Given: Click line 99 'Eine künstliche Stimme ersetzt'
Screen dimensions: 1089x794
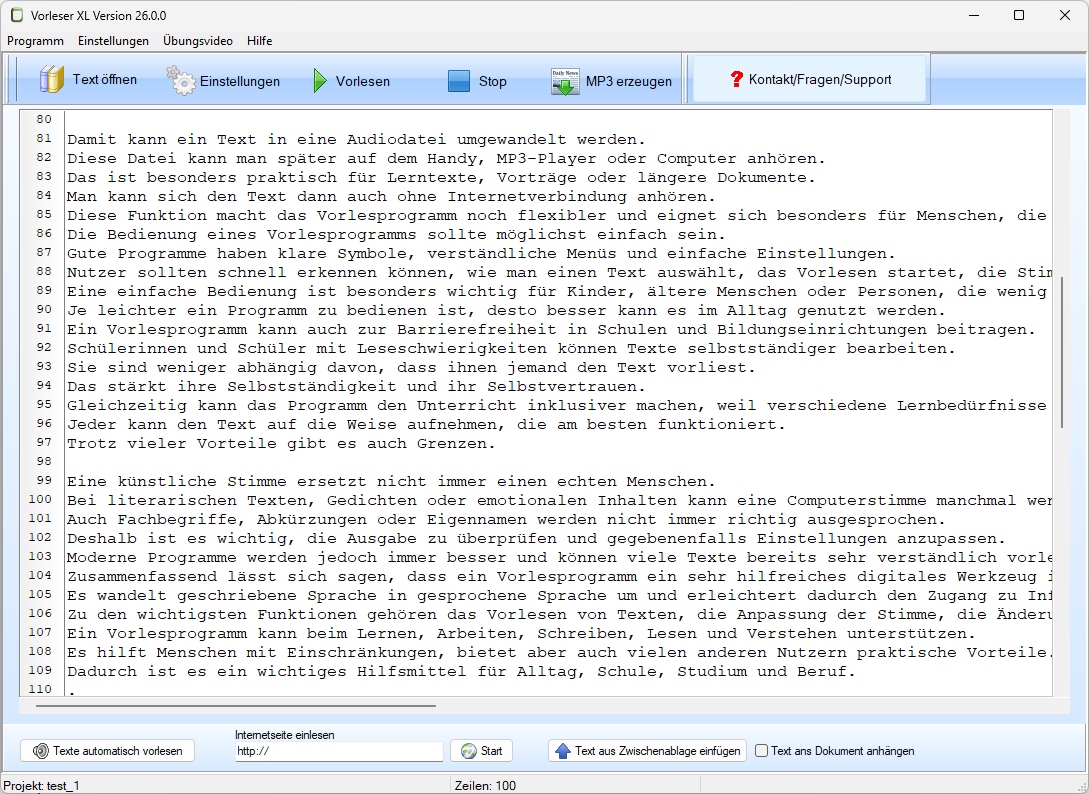Looking at the screenshot, I should tap(392, 481).
